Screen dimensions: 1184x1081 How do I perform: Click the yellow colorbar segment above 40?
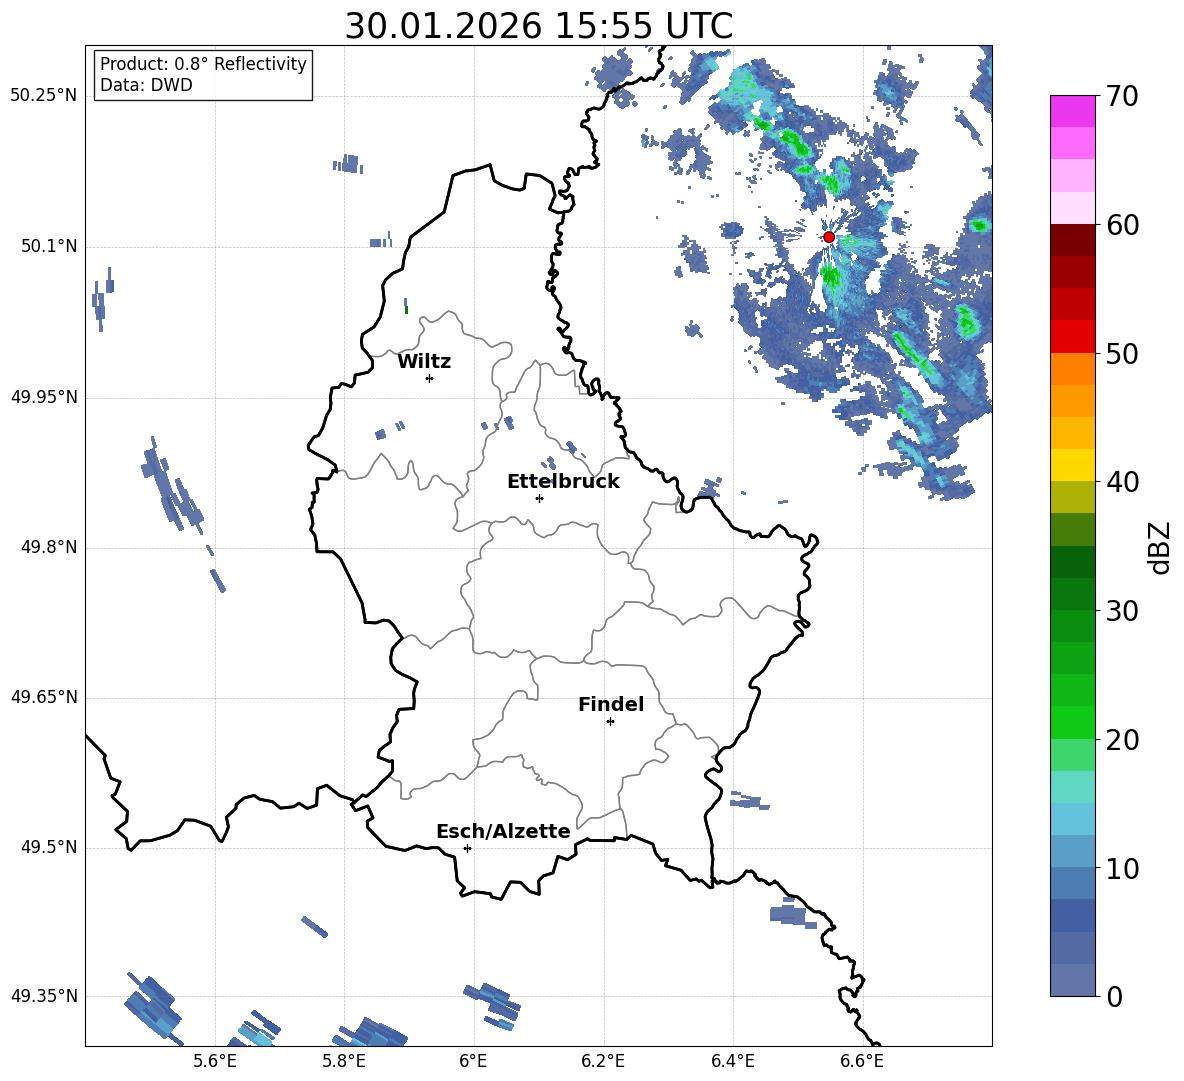[x=1072, y=465]
